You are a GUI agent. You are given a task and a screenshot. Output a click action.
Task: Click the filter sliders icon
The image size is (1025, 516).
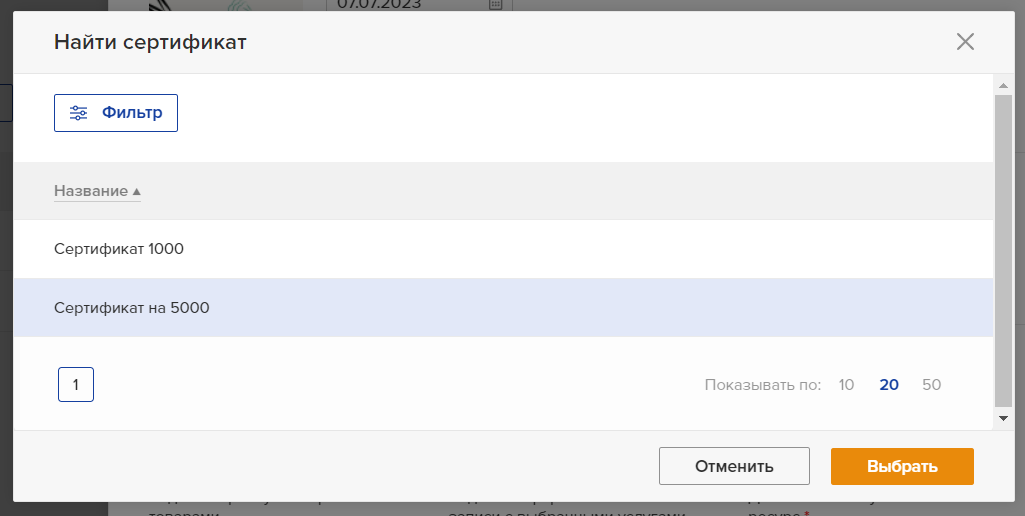coord(78,113)
